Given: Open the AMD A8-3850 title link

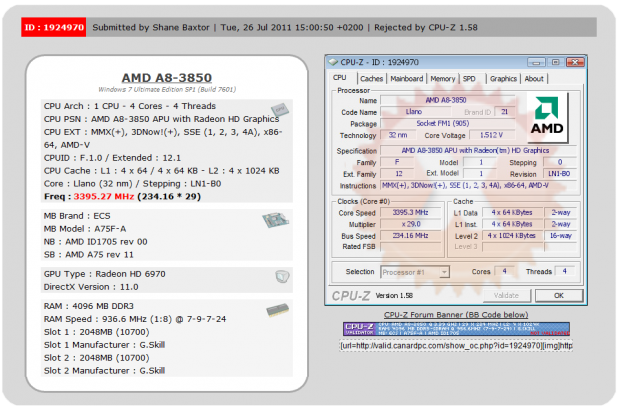Looking at the screenshot, I should (x=167, y=78).
